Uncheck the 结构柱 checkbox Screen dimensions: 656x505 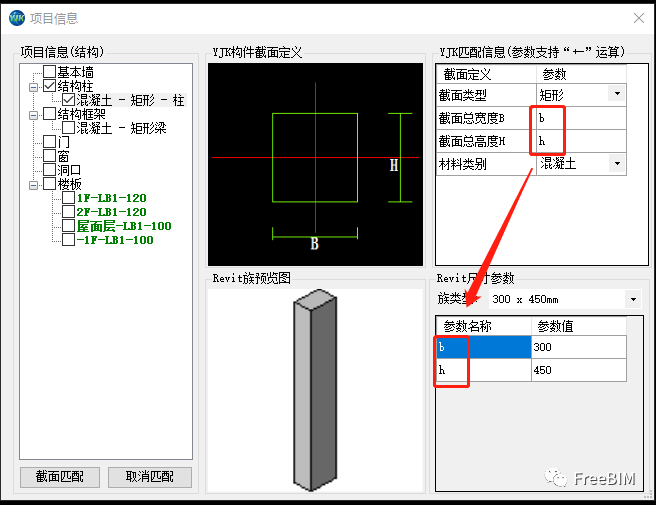(x=50, y=86)
